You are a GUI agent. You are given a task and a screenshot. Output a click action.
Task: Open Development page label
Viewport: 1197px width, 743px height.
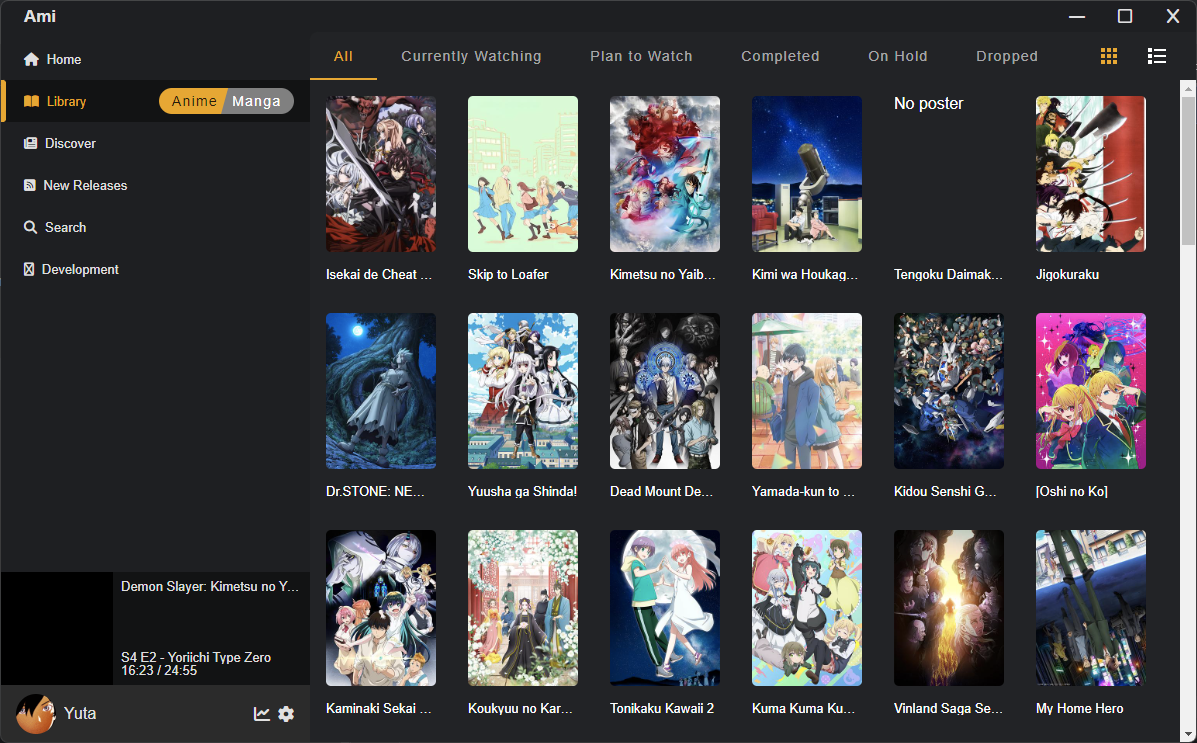point(80,270)
